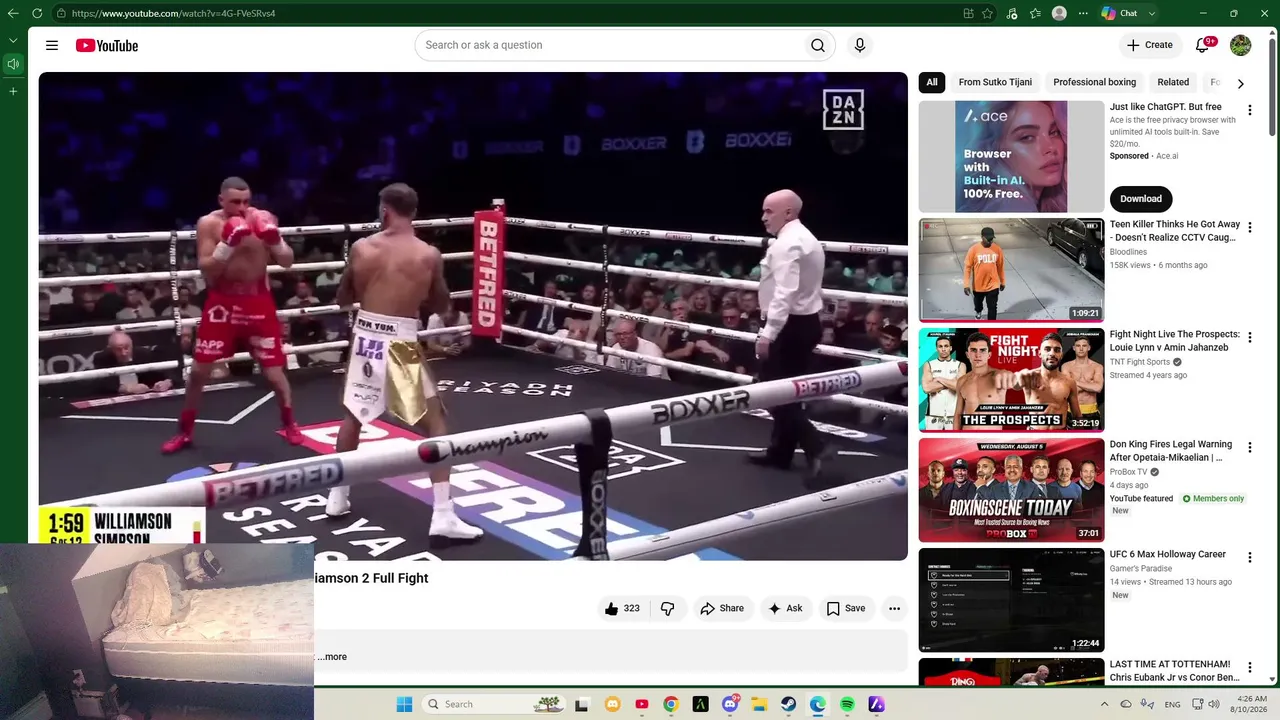Like the video with 323 likes
This screenshot has height=720, width=1280.
pyautogui.click(x=622, y=608)
